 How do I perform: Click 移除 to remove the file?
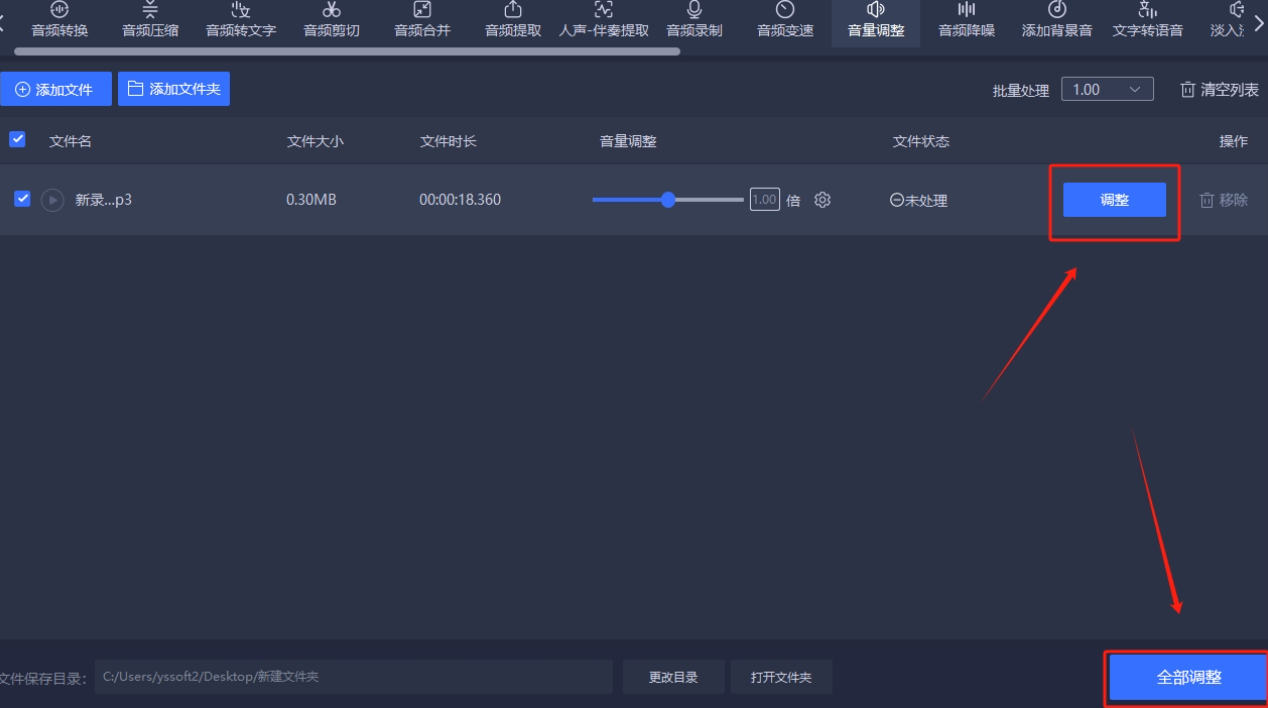pyautogui.click(x=1224, y=200)
